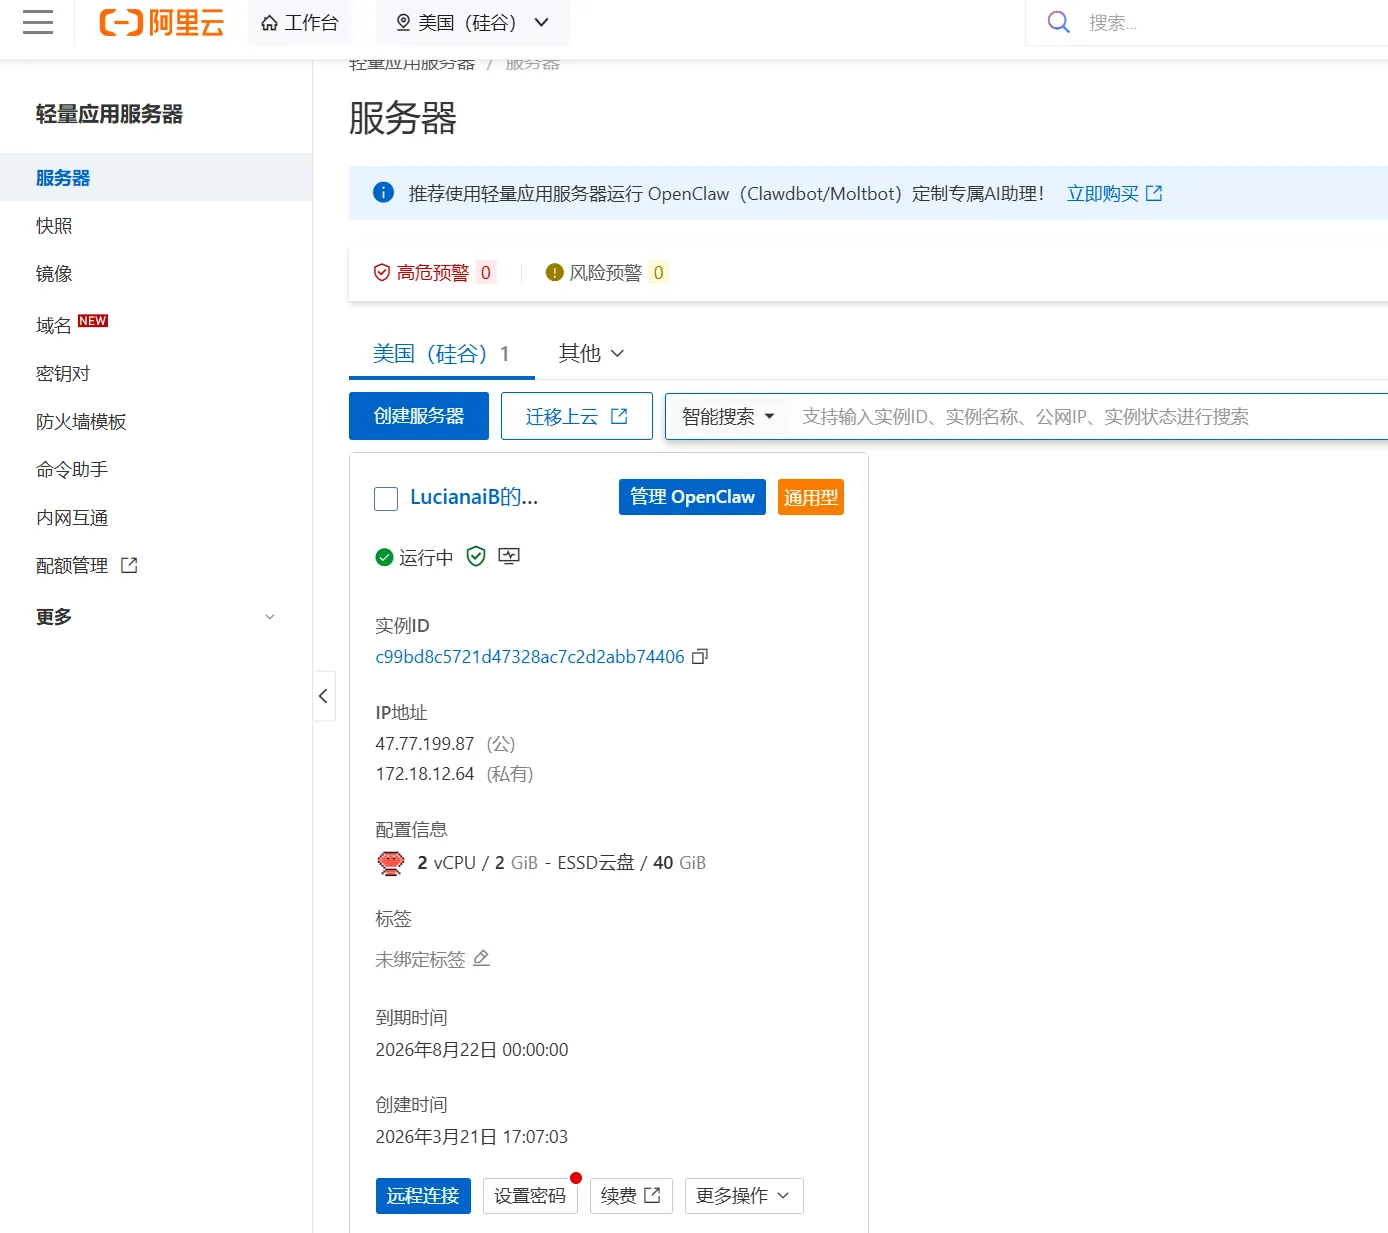Click the red OpenClaw image icon
Image resolution: width=1388 pixels, height=1233 pixels.
tap(391, 863)
